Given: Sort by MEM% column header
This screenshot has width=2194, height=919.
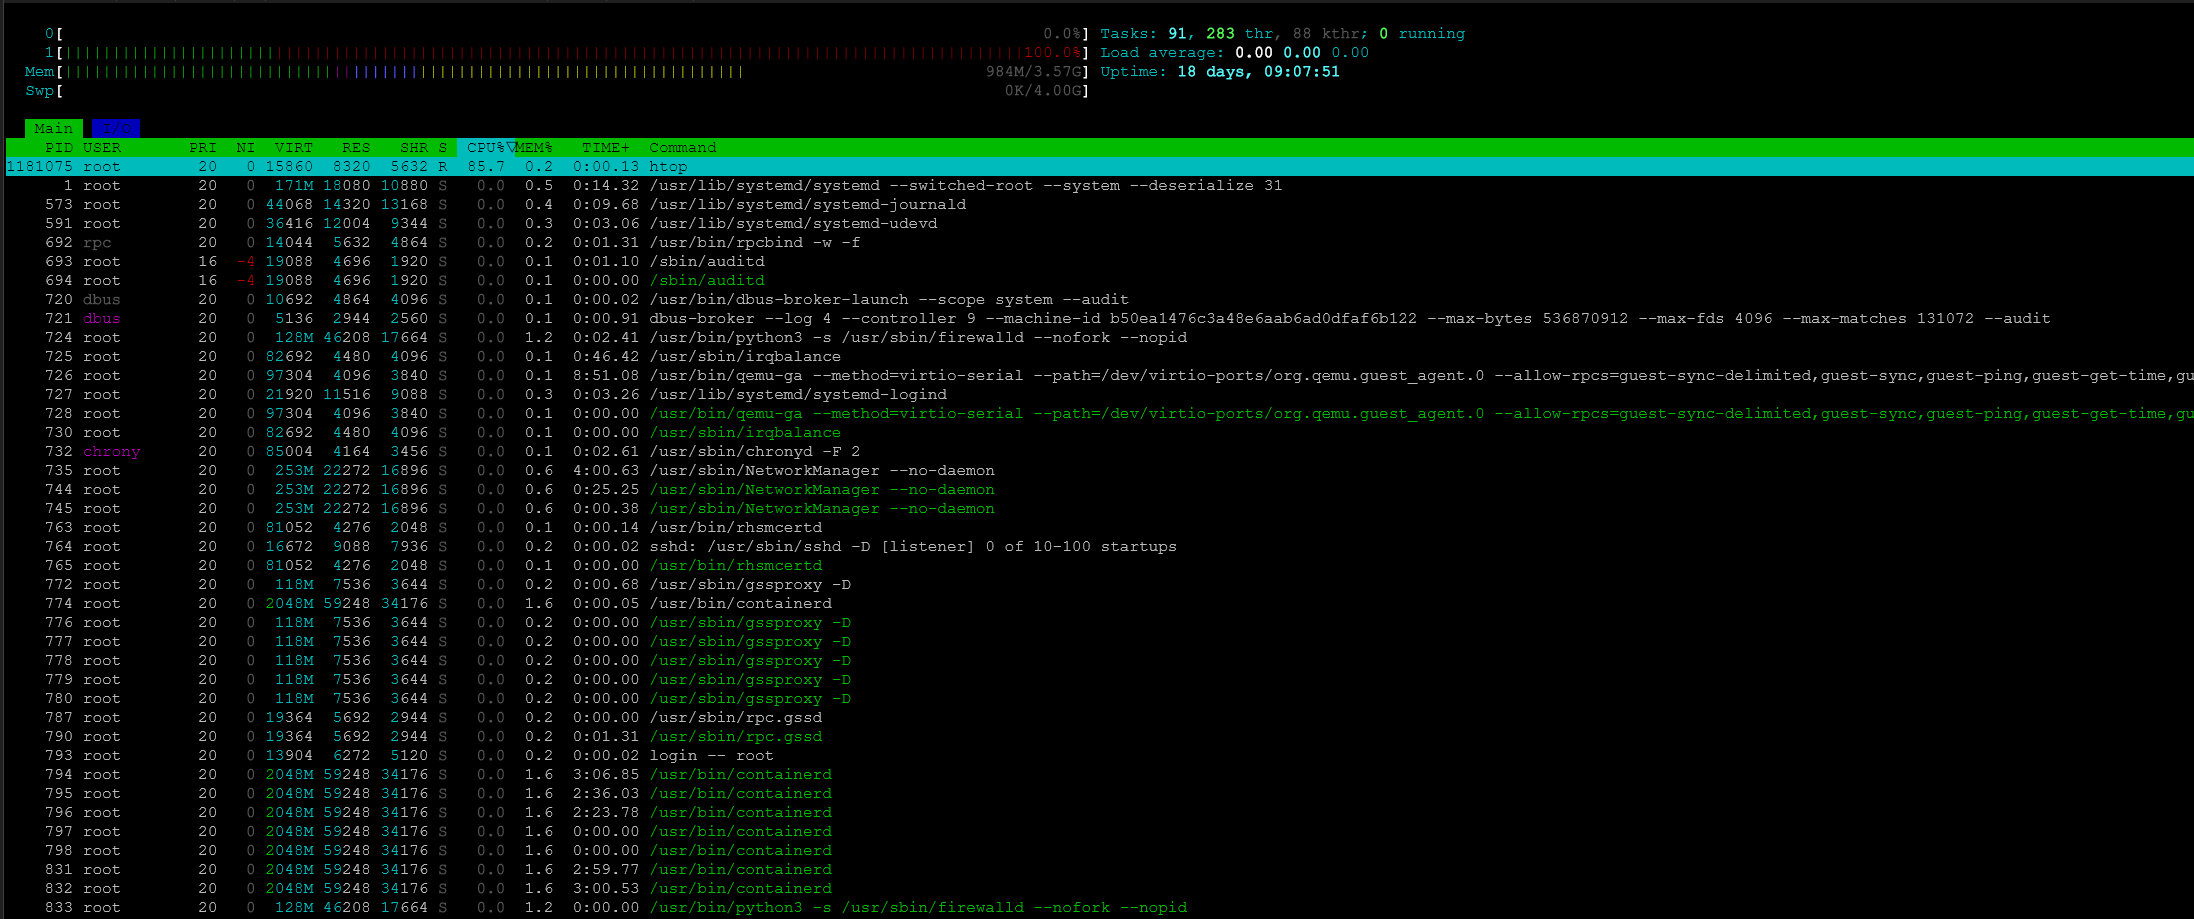Looking at the screenshot, I should pyautogui.click(x=534, y=147).
